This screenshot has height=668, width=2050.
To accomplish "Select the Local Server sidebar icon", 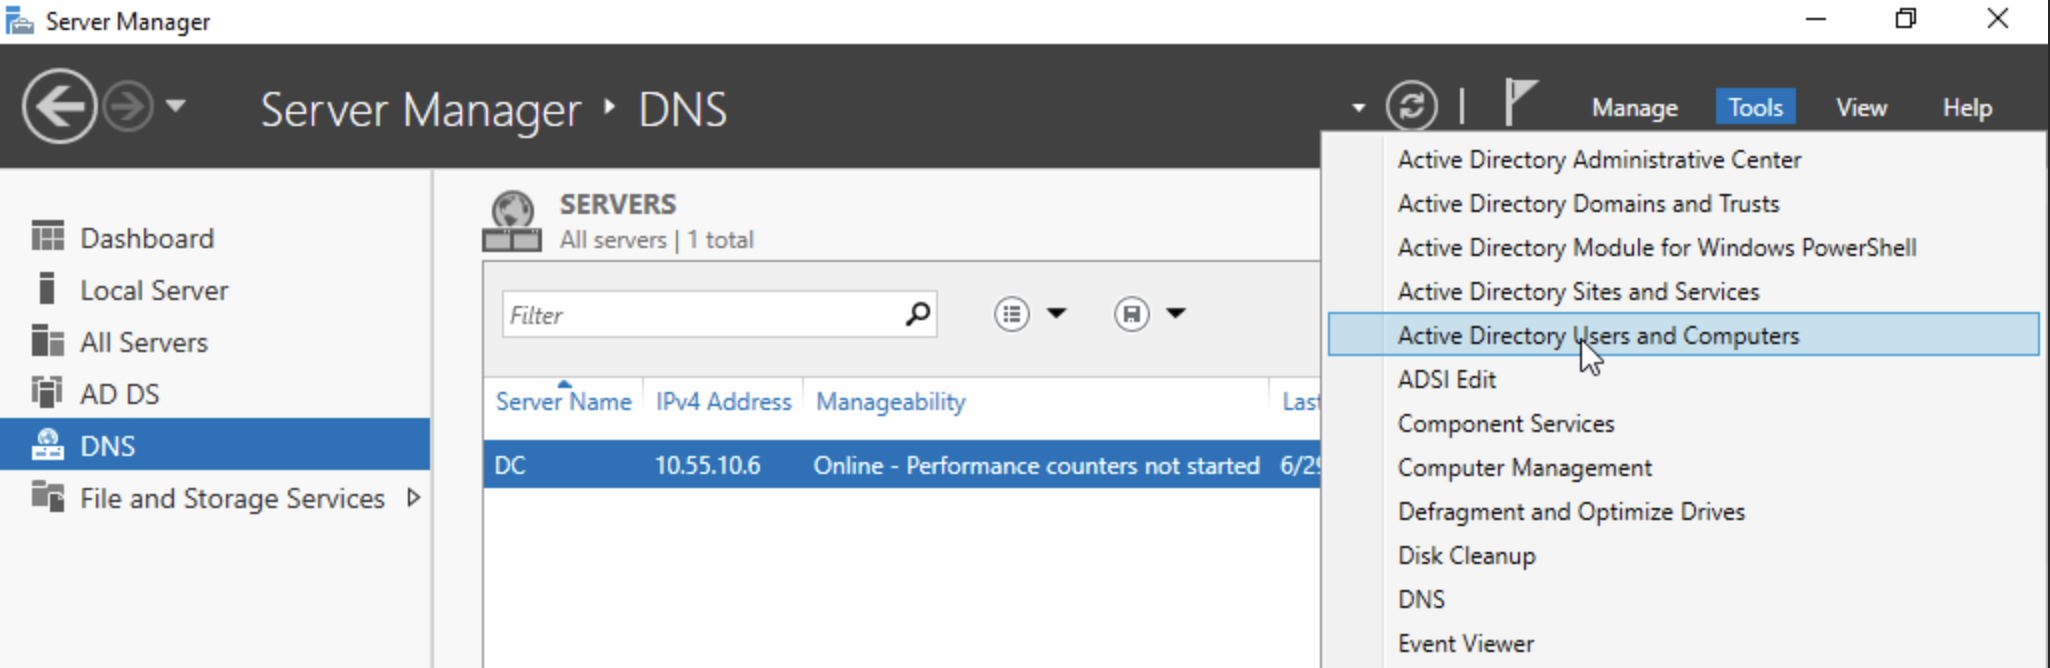I will [47, 290].
